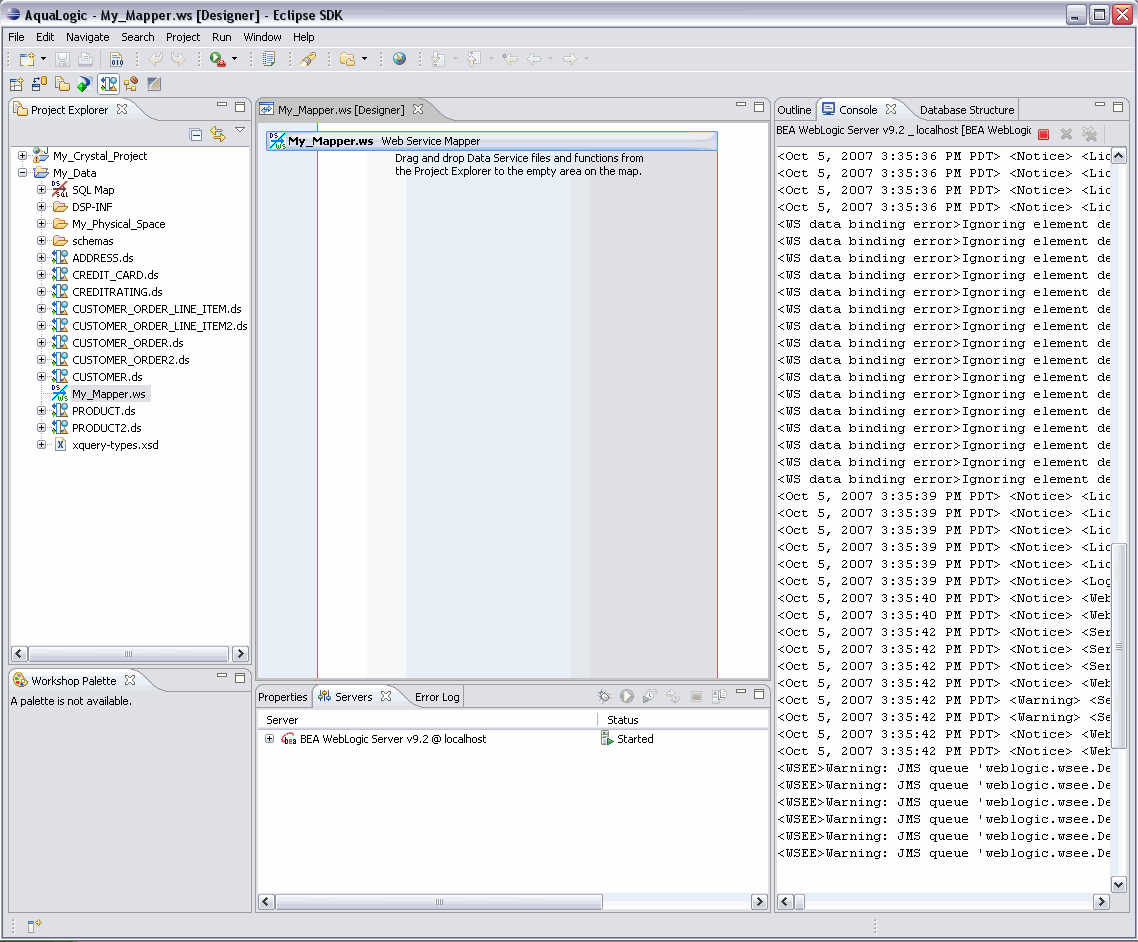1138x942 pixels.
Task: Click the External Tools run icon
Action: point(217,60)
